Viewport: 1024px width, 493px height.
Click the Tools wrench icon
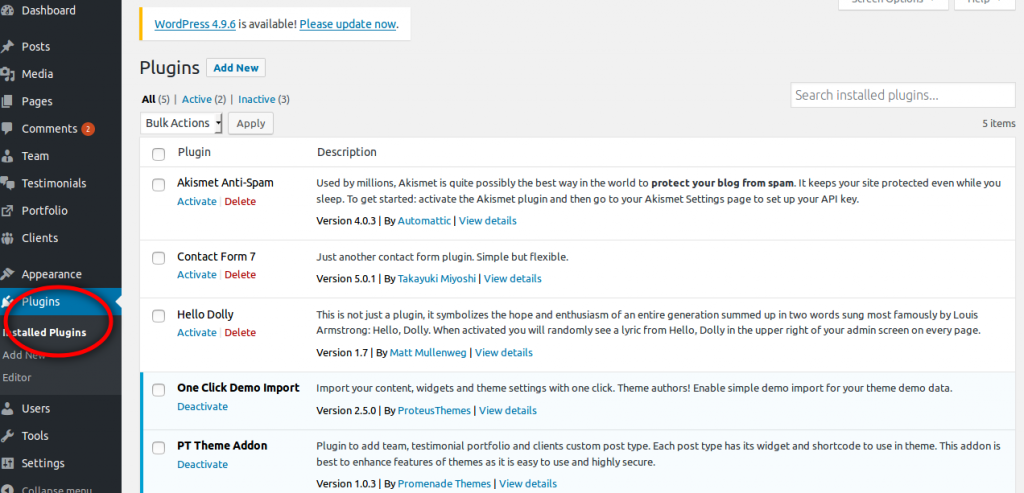pyautogui.click(x=8, y=436)
